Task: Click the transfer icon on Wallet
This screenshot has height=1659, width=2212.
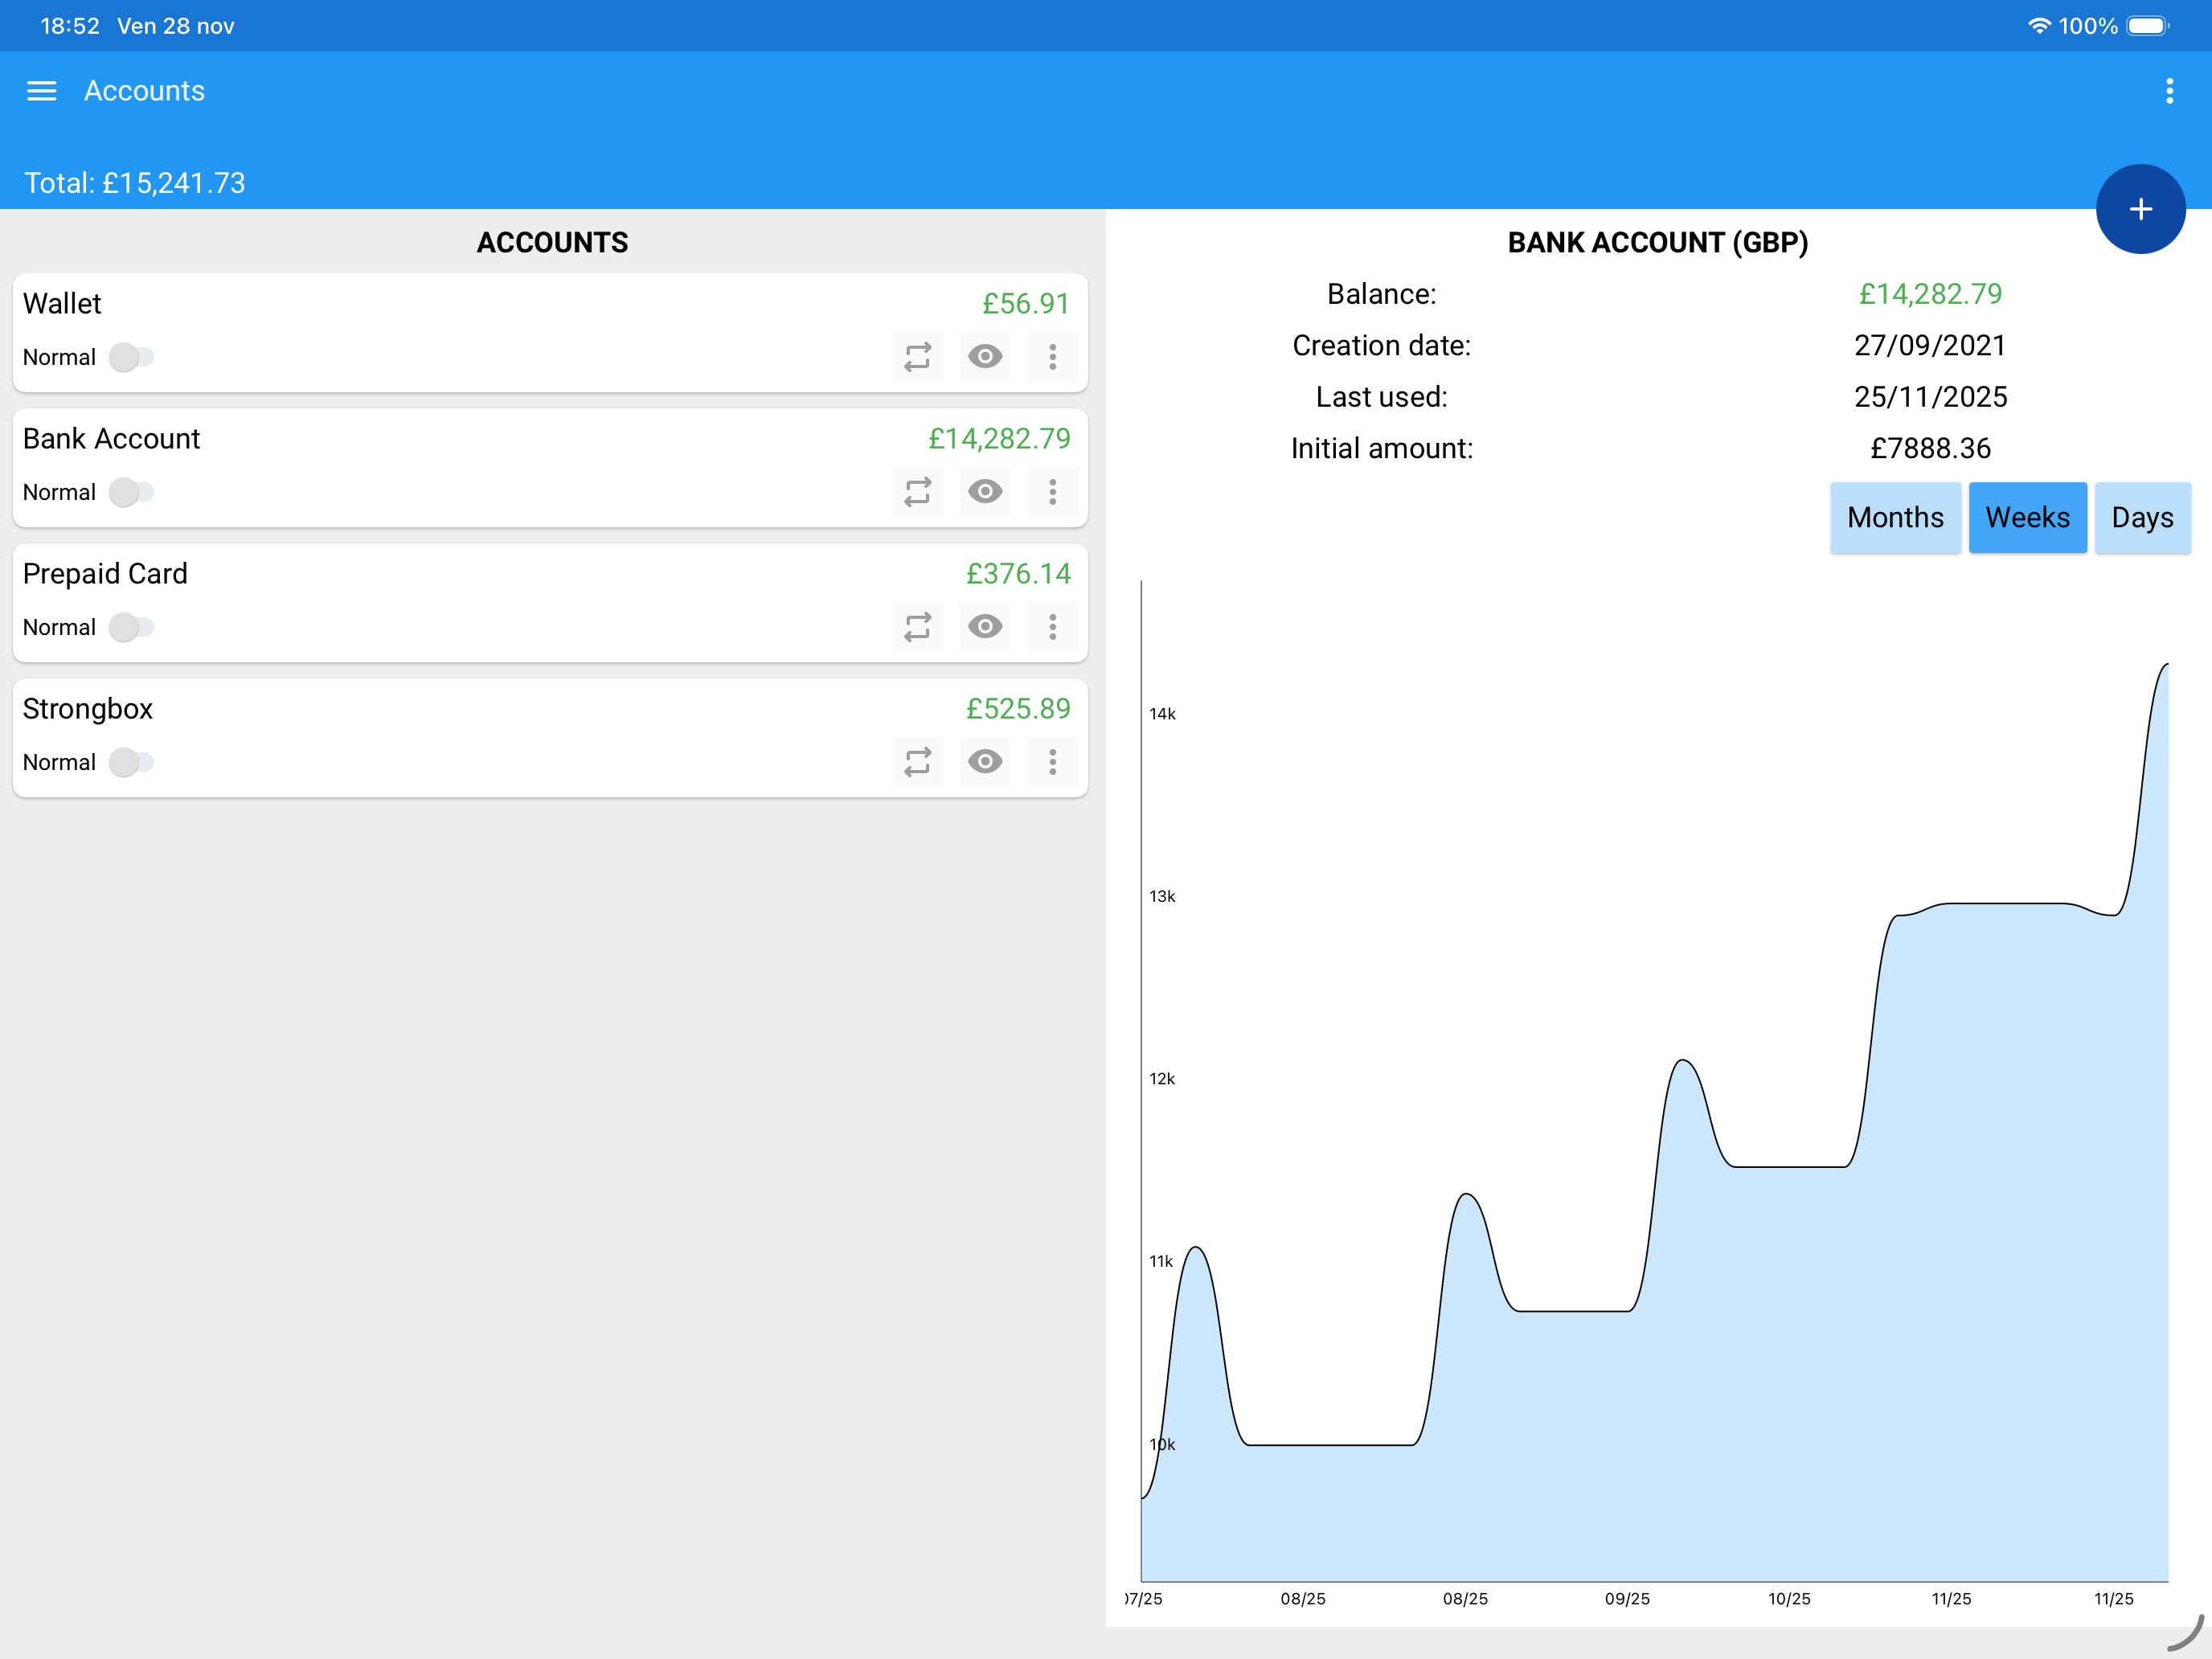Action: pyautogui.click(x=917, y=357)
